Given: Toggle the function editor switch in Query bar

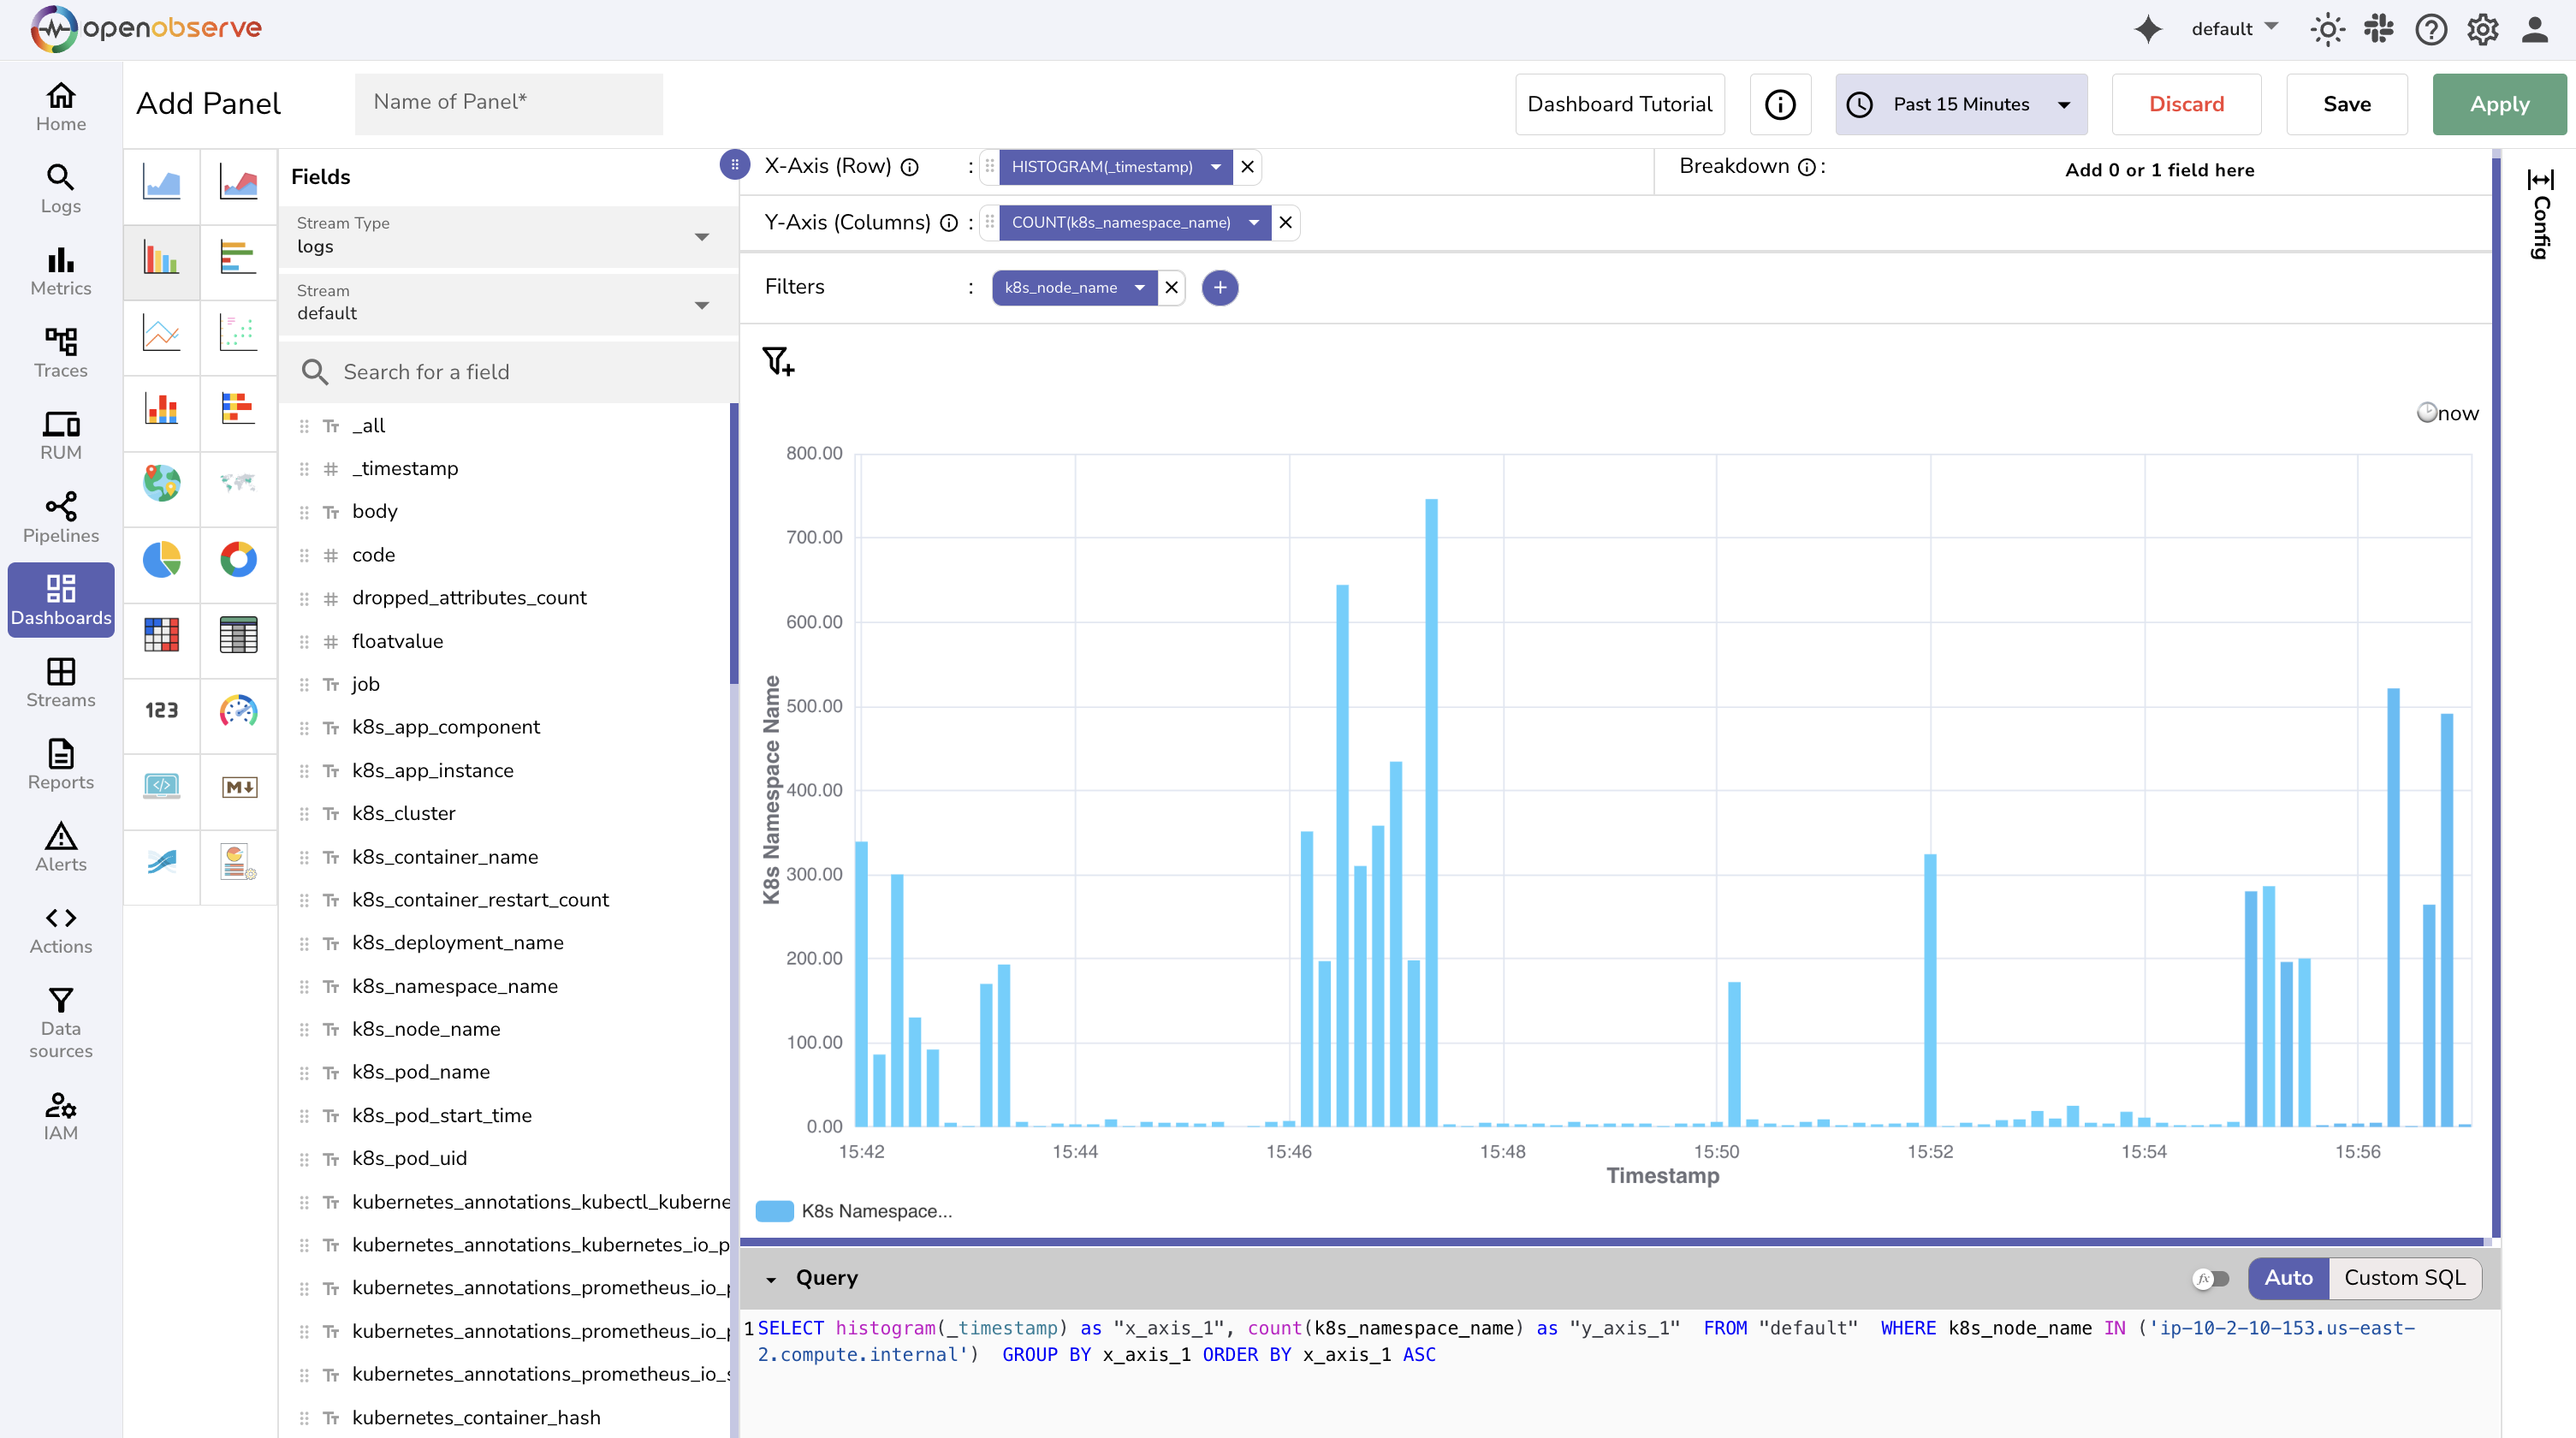Looking at the screenshot, I should [2211, 1278].
